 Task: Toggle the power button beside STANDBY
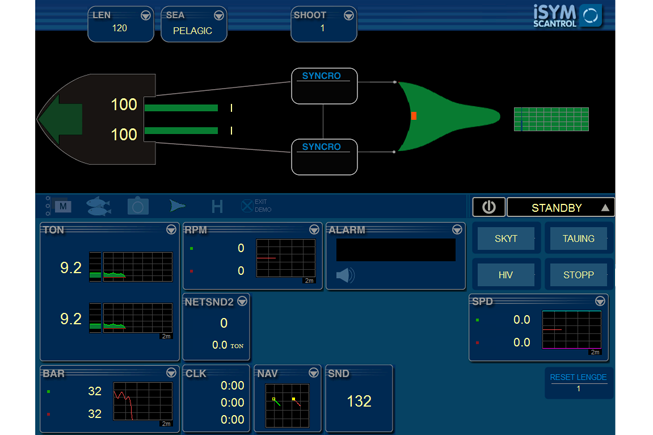488,207
